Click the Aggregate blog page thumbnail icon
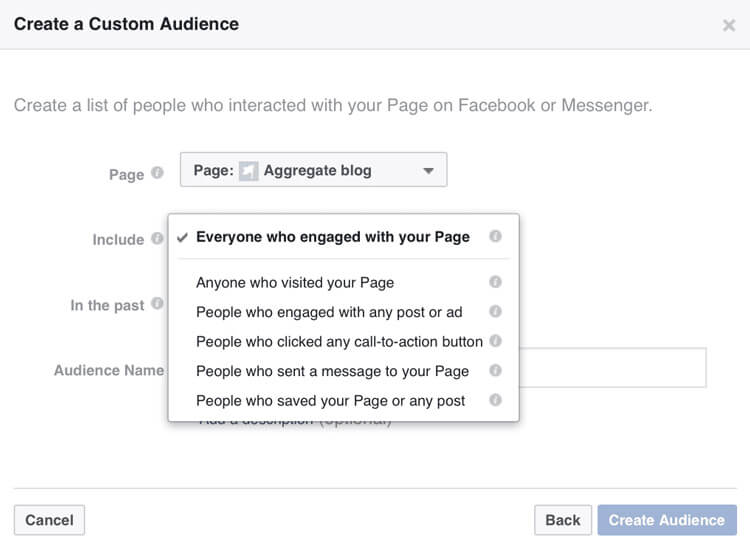750x547 pixels. pyautogui.click(x=248, y=171)
